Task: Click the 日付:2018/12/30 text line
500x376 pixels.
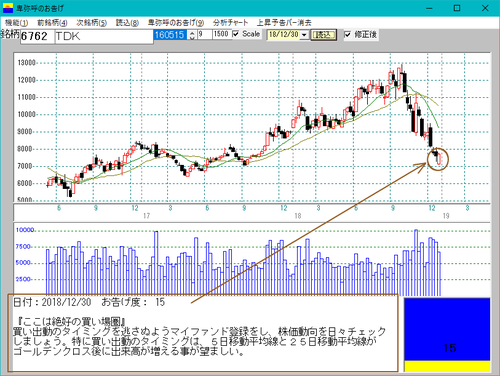Action: coord(89,302)
